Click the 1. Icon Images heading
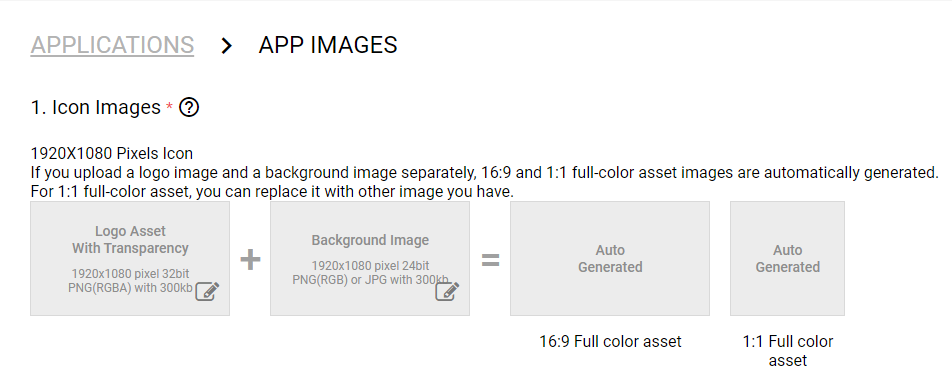Image resolution: width=952 pixels, height=381 pixels. click(95, 108)
